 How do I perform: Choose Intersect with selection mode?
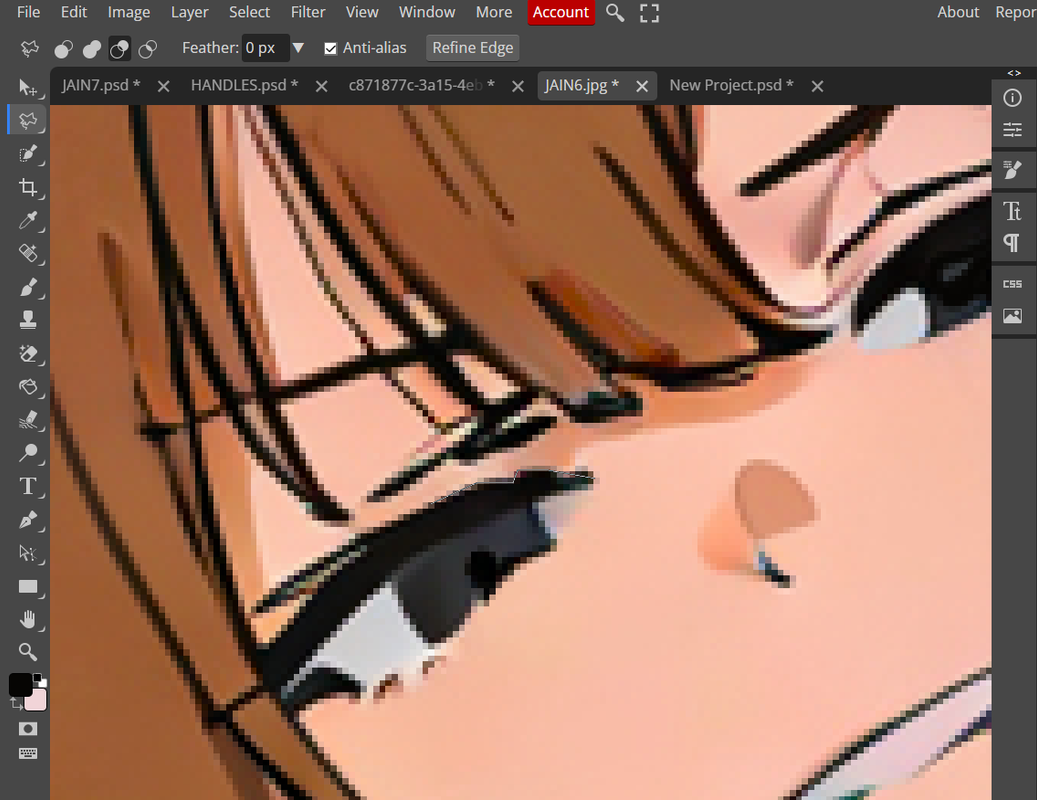click(x=147, y=49)
